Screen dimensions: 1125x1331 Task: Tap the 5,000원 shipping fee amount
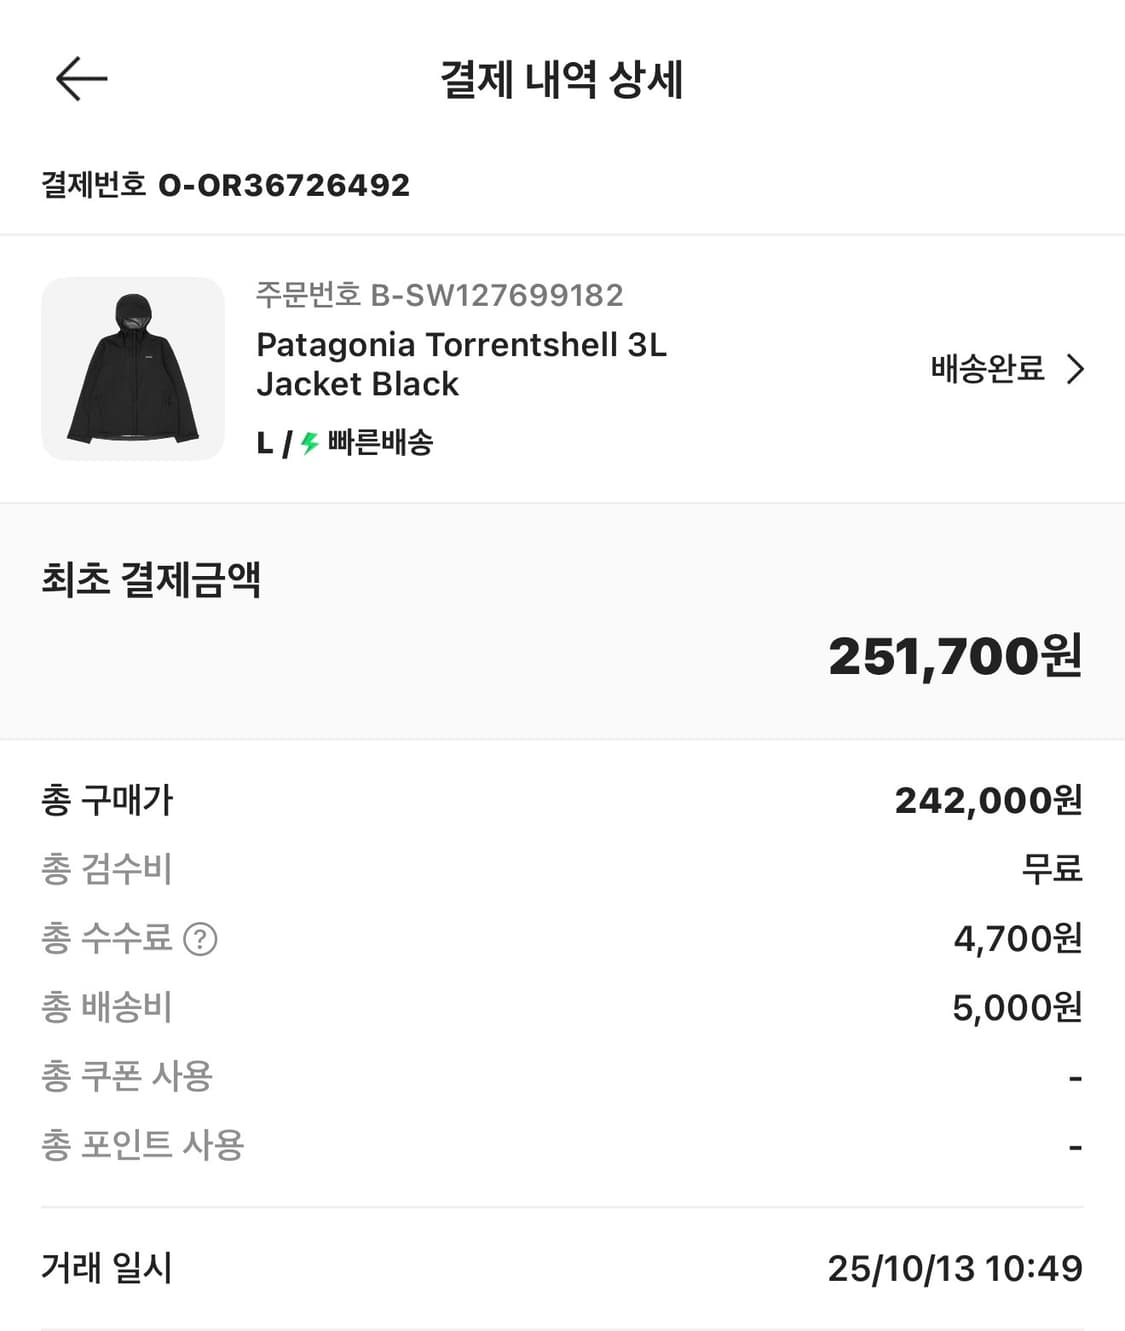point(1017,1007)
